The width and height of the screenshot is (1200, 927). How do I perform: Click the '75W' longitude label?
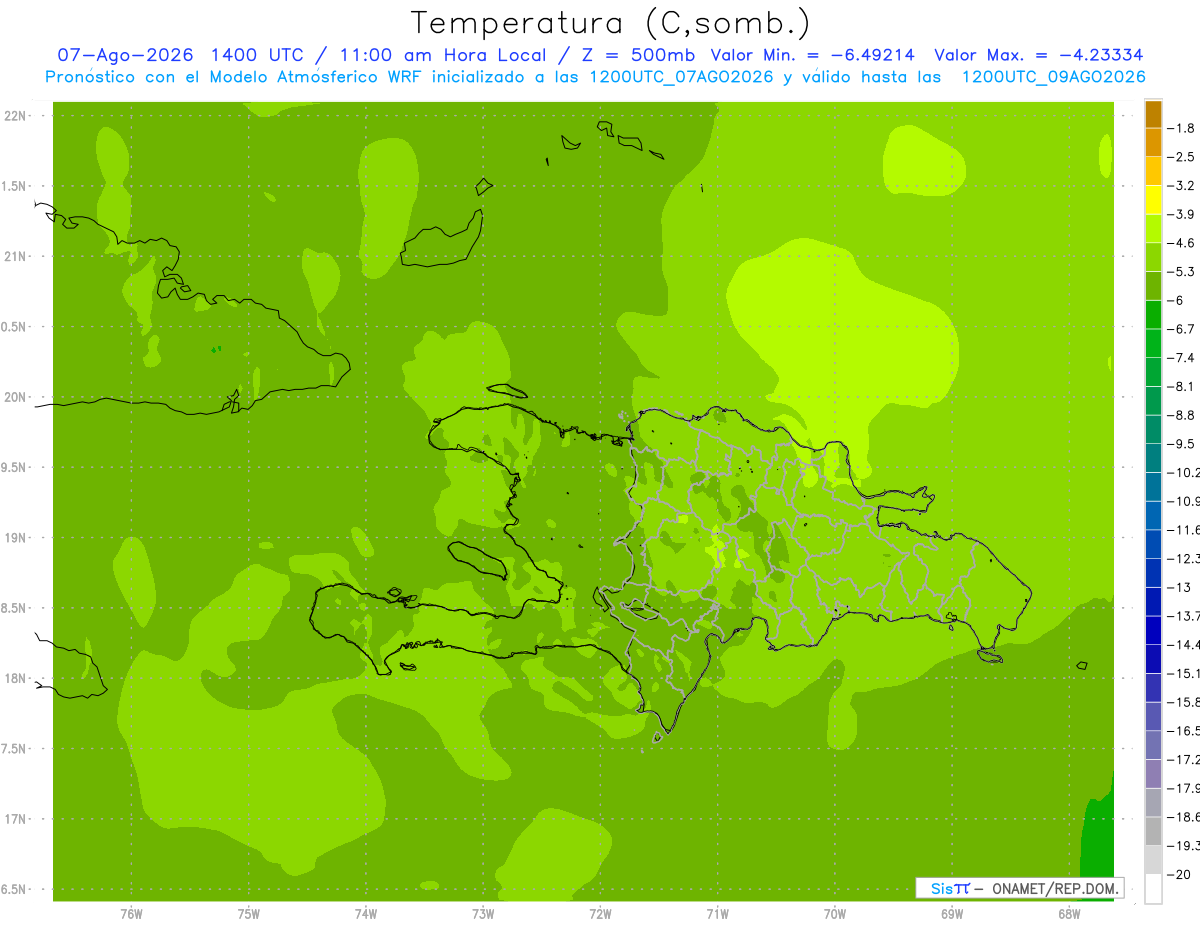click(249, 913)
